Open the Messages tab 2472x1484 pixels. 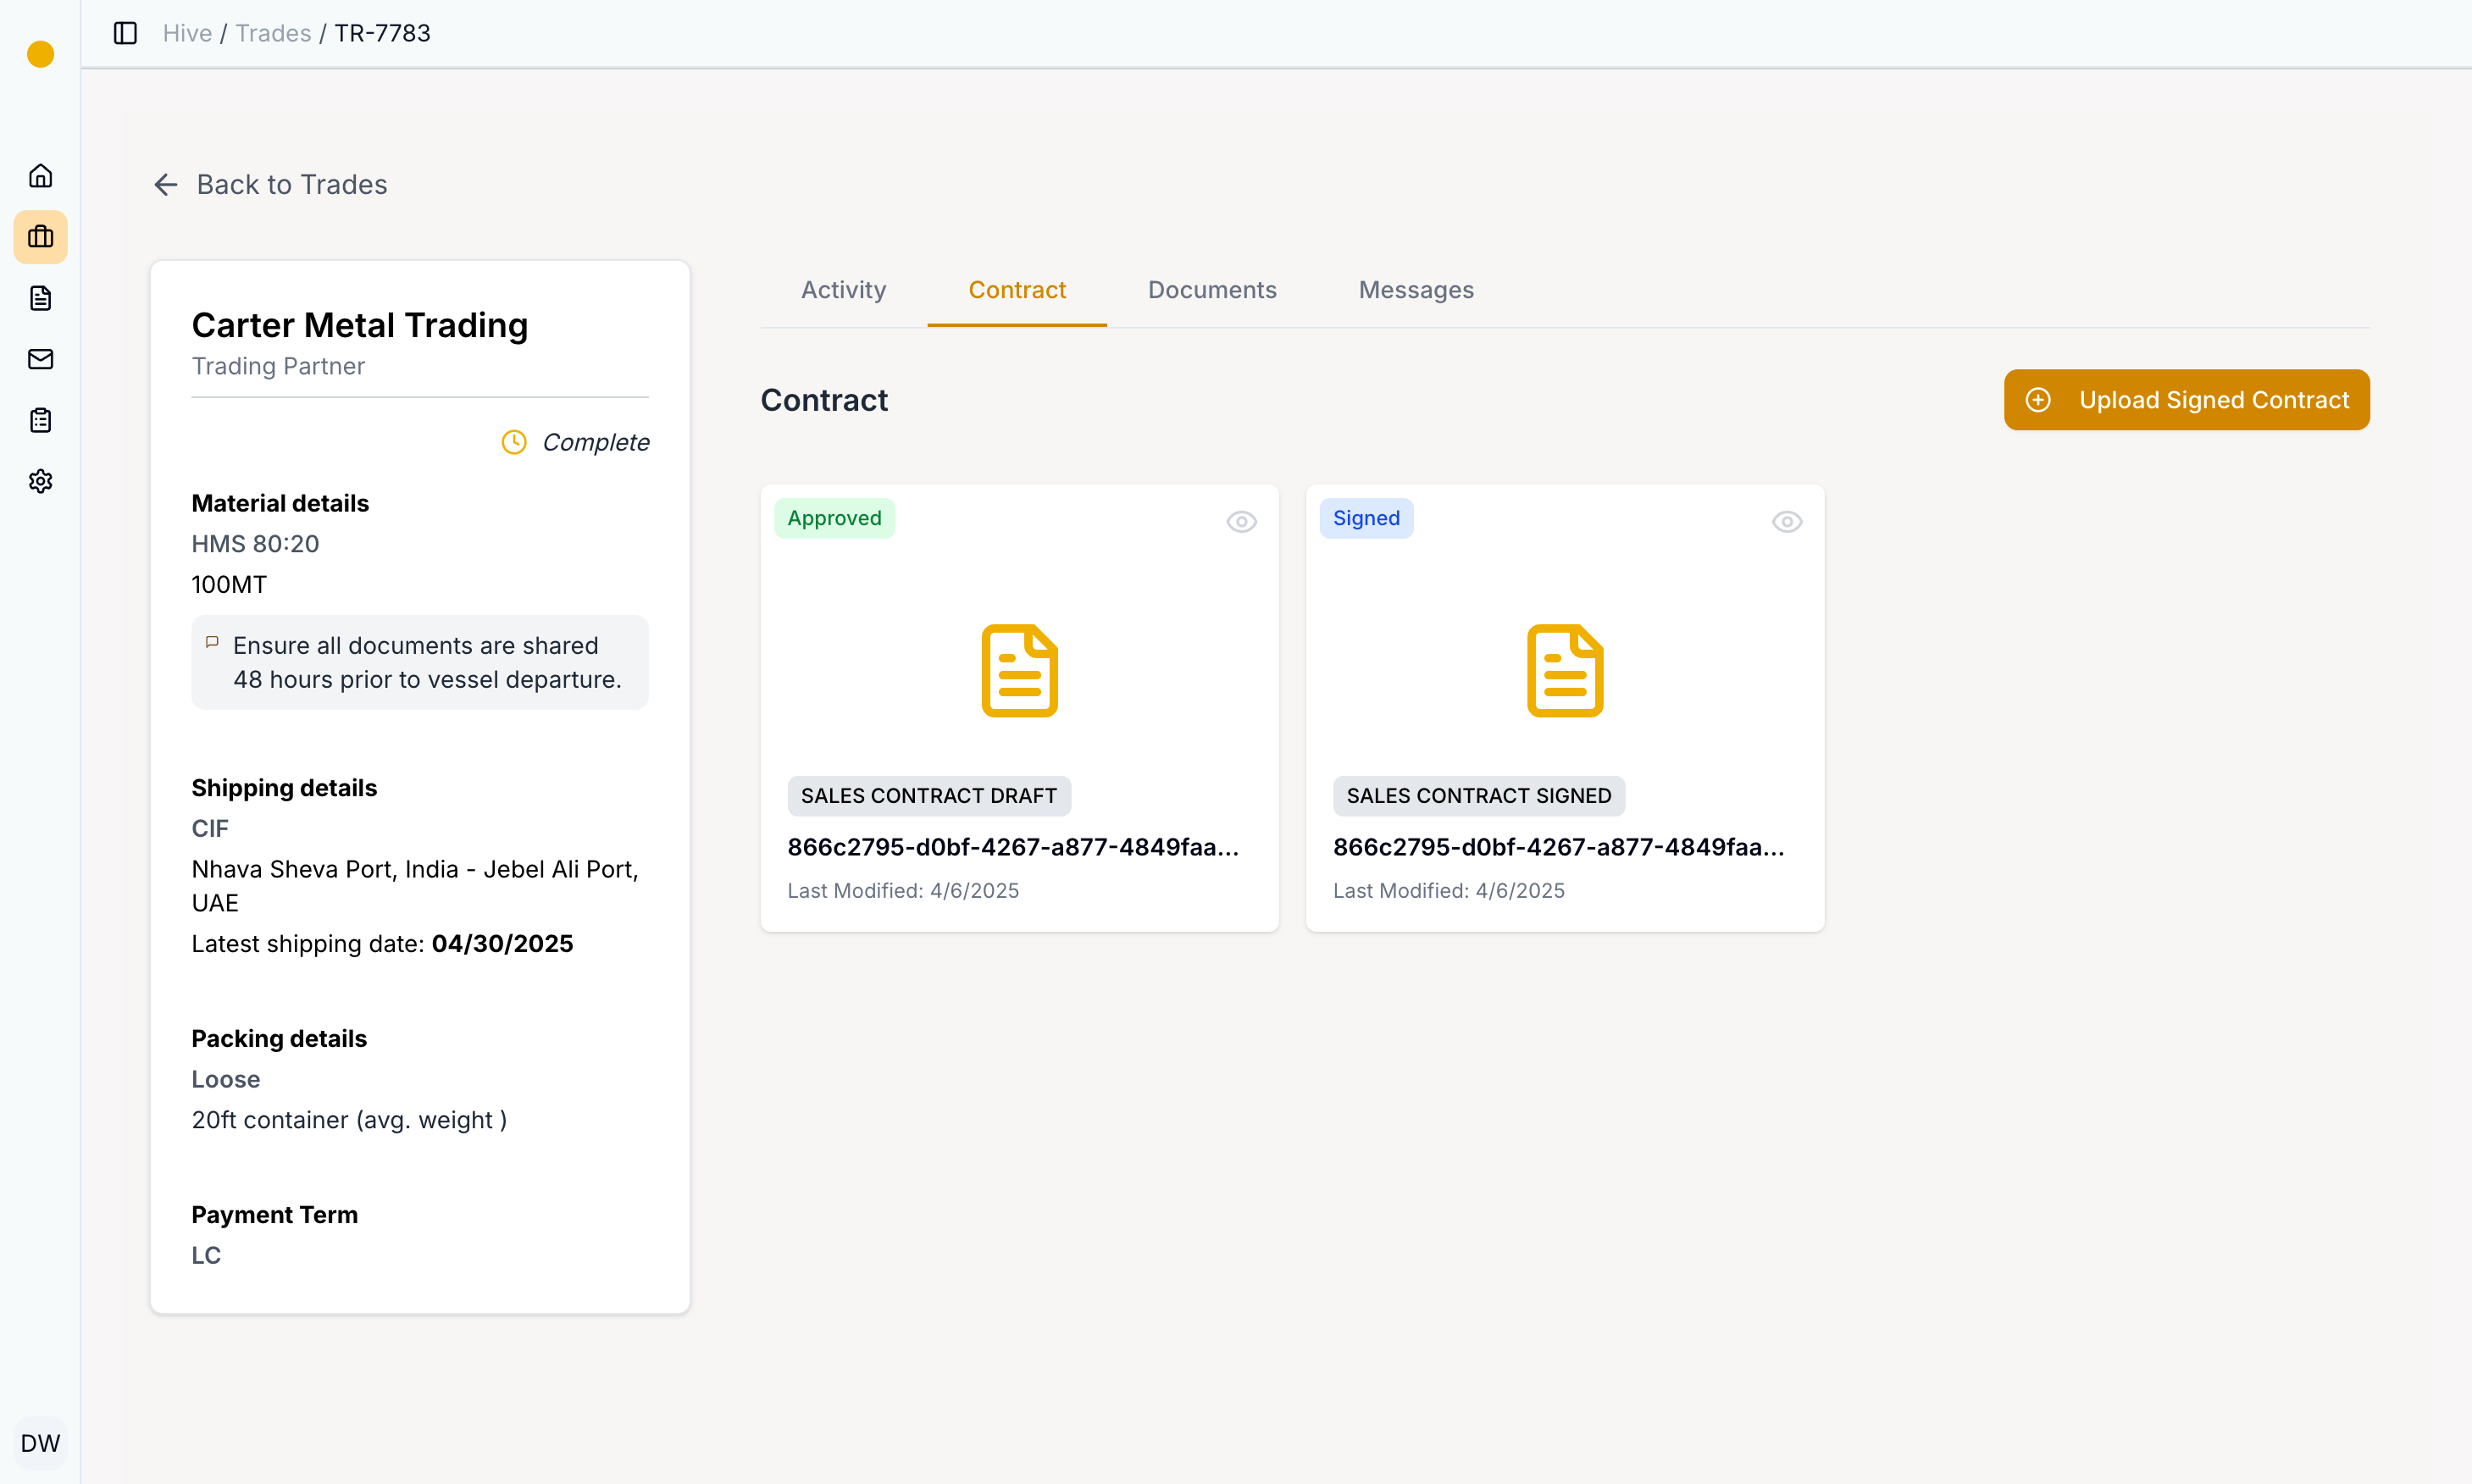pyautogui.click(x=1415, y=290)
